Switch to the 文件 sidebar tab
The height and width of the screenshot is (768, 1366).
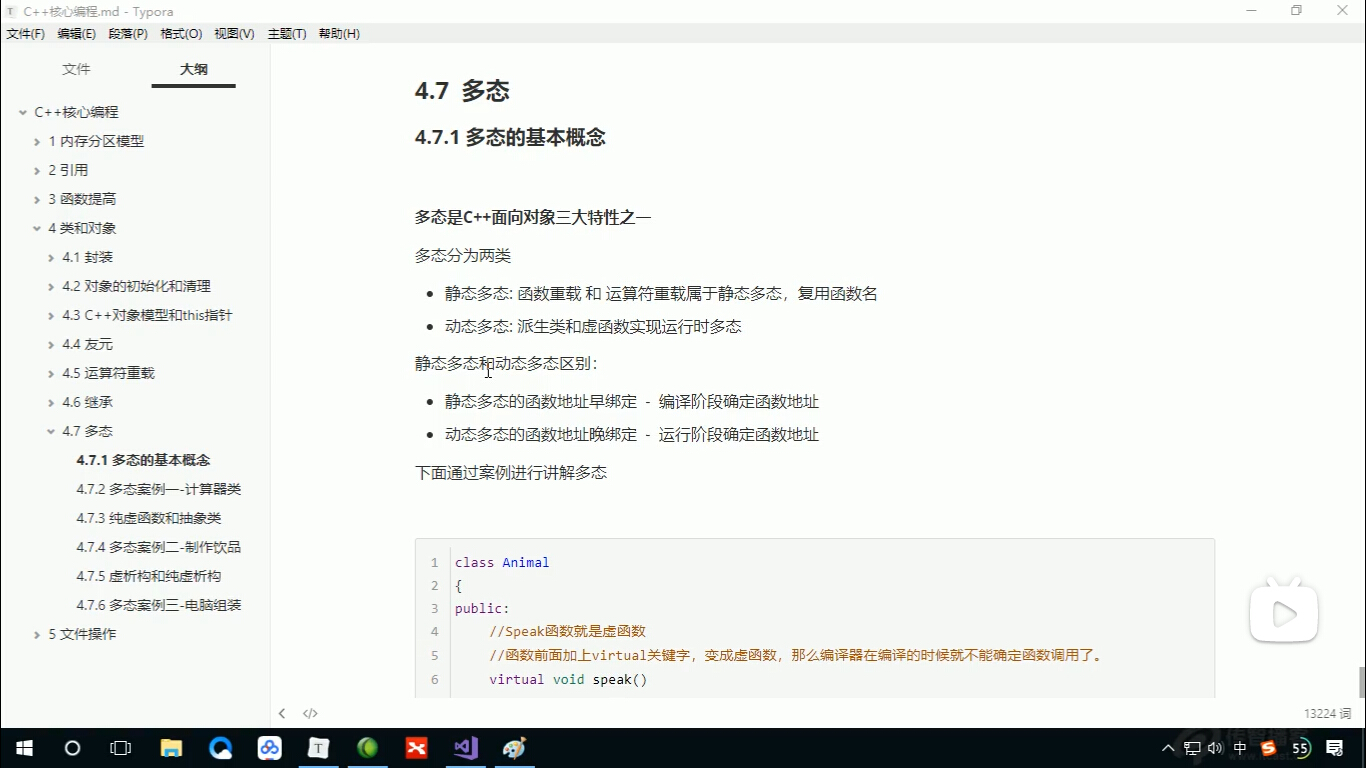[77, 68]
